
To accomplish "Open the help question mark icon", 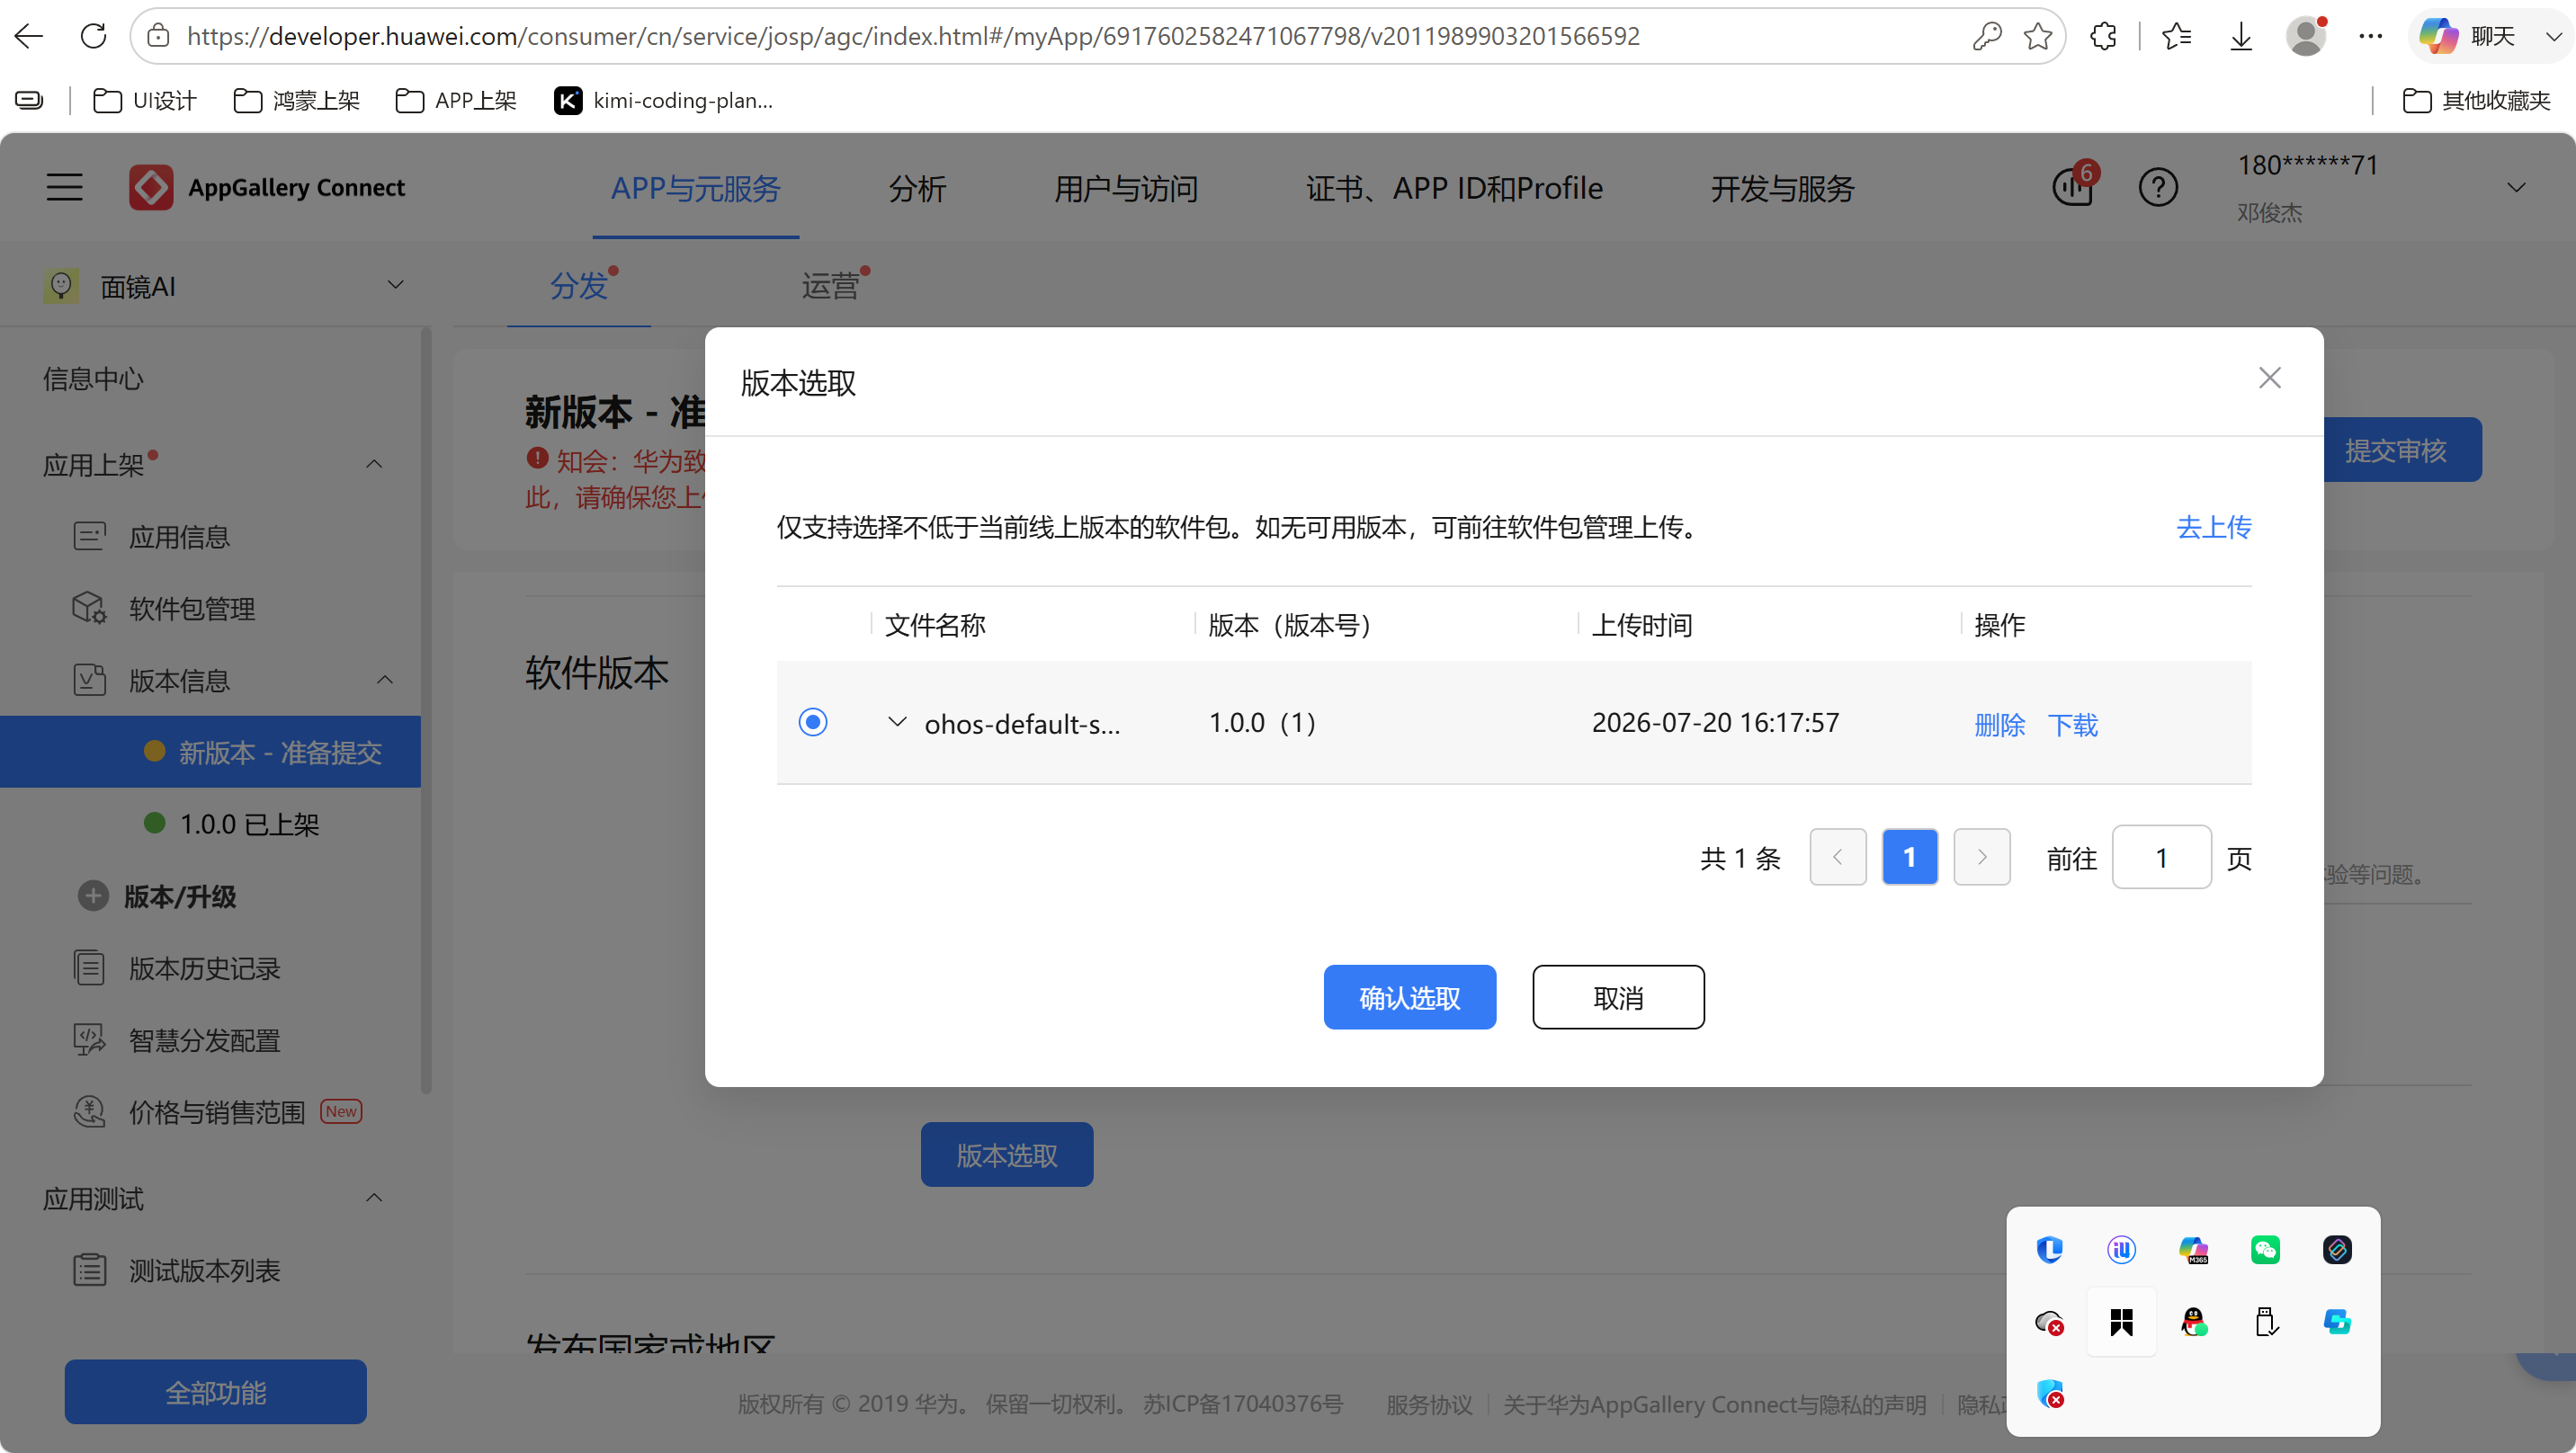I will (x=2158, y=187).
